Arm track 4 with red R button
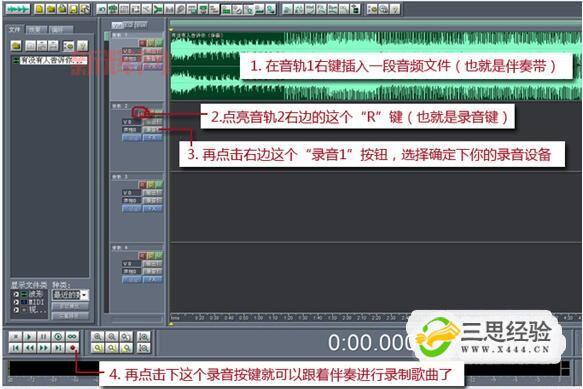 pos(142,255)
